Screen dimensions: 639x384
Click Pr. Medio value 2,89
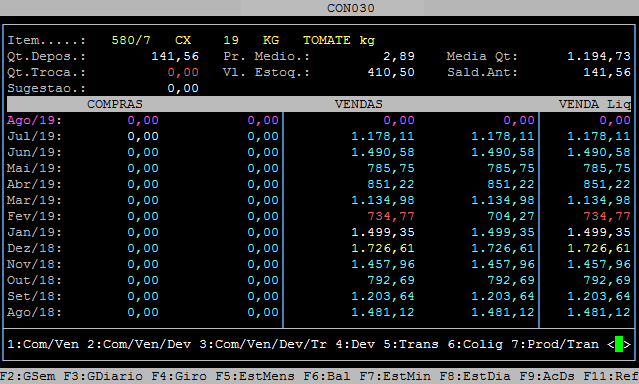pos(399,56)
